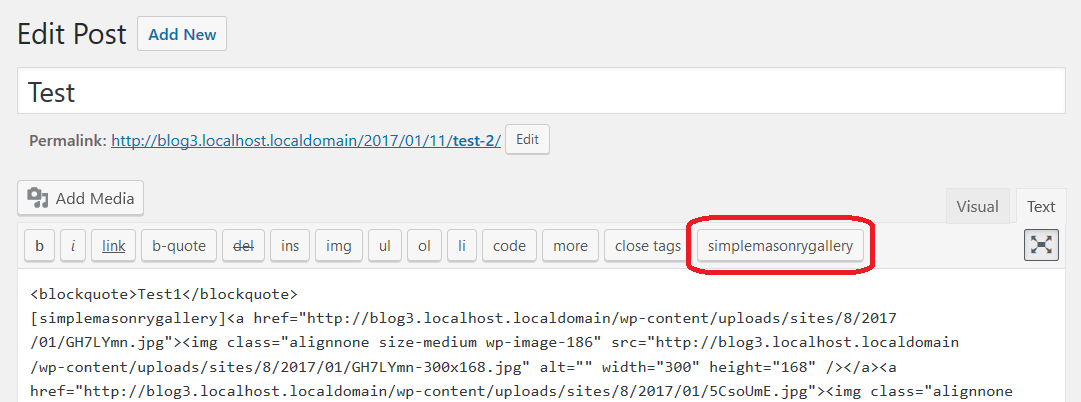Insert italic tag with i button
The height and width of the screenshot is (402, 1081).
[x=72, y=245]
